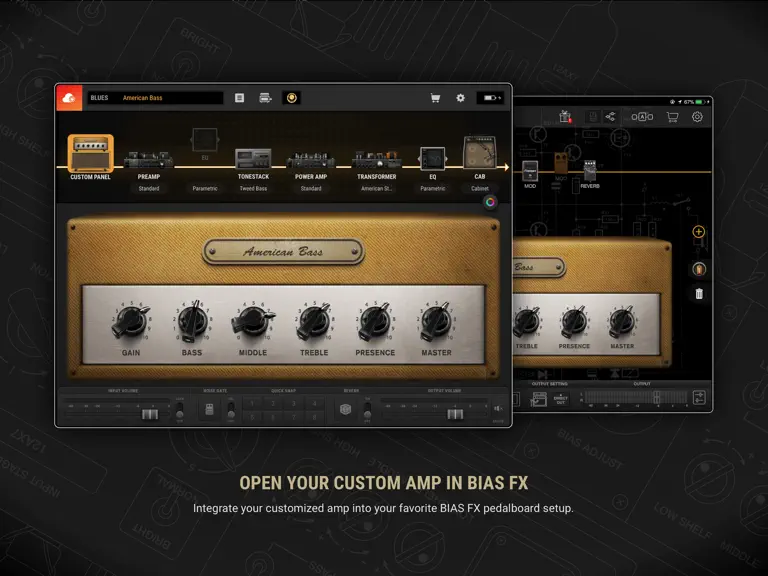The image size is (768, 576).
Task: Click the Output Volume slider handle
Action: 455,414
